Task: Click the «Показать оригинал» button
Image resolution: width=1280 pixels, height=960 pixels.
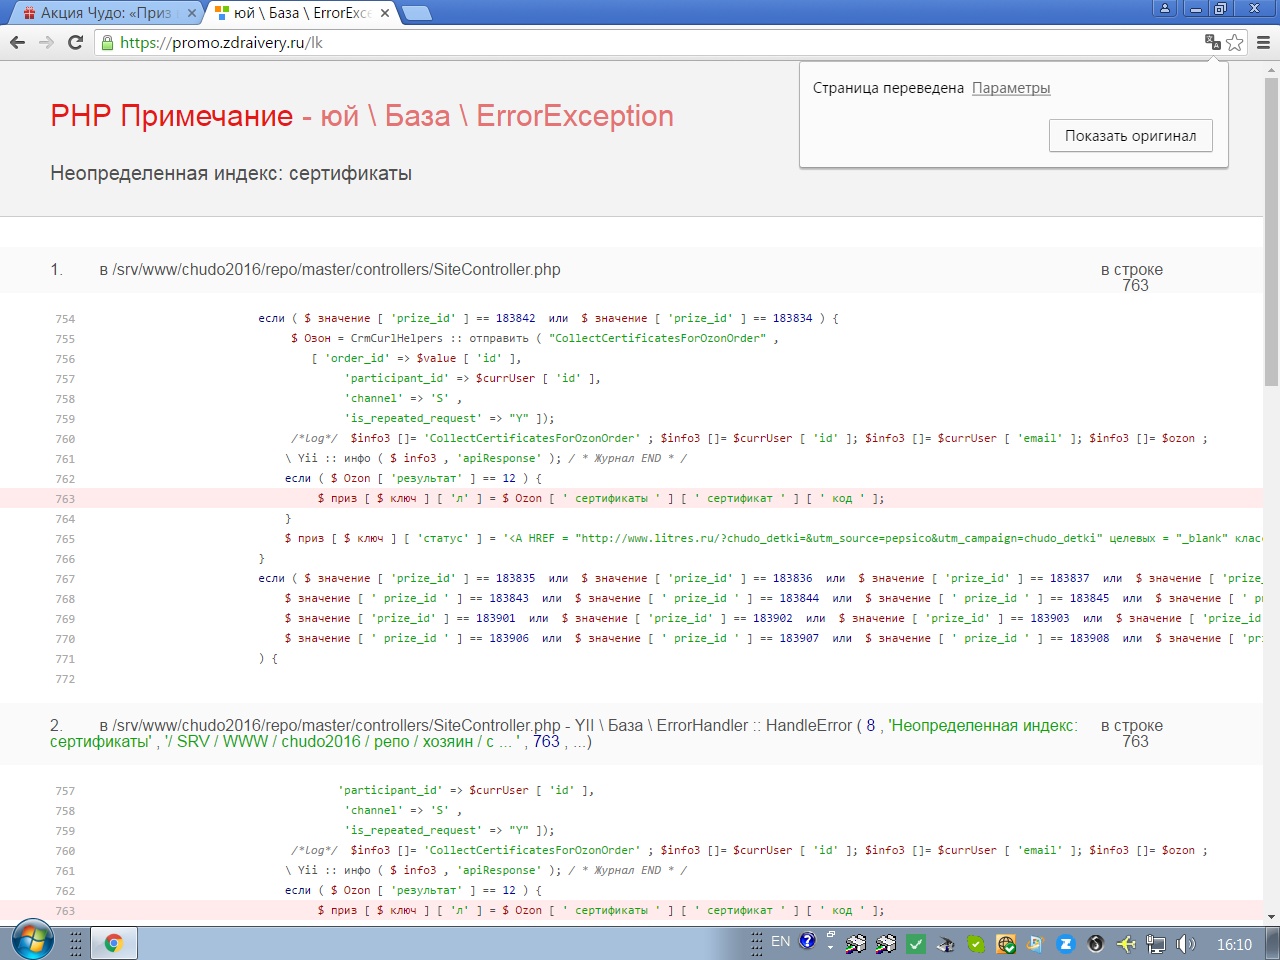Action: 1130,136
